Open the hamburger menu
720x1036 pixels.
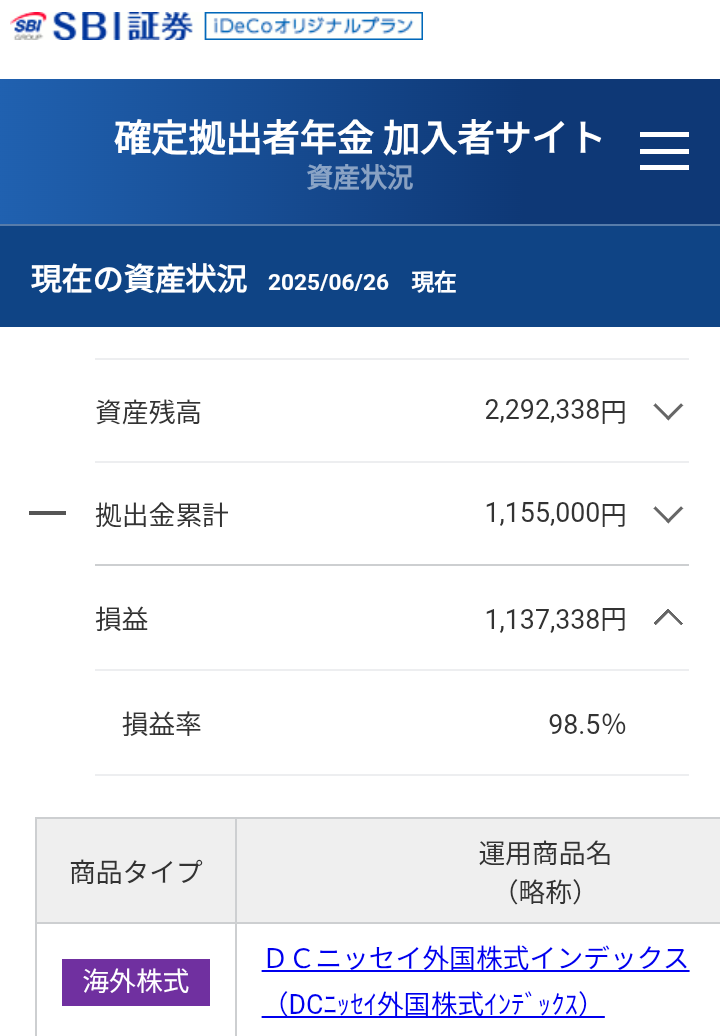[x=664, y=151]
